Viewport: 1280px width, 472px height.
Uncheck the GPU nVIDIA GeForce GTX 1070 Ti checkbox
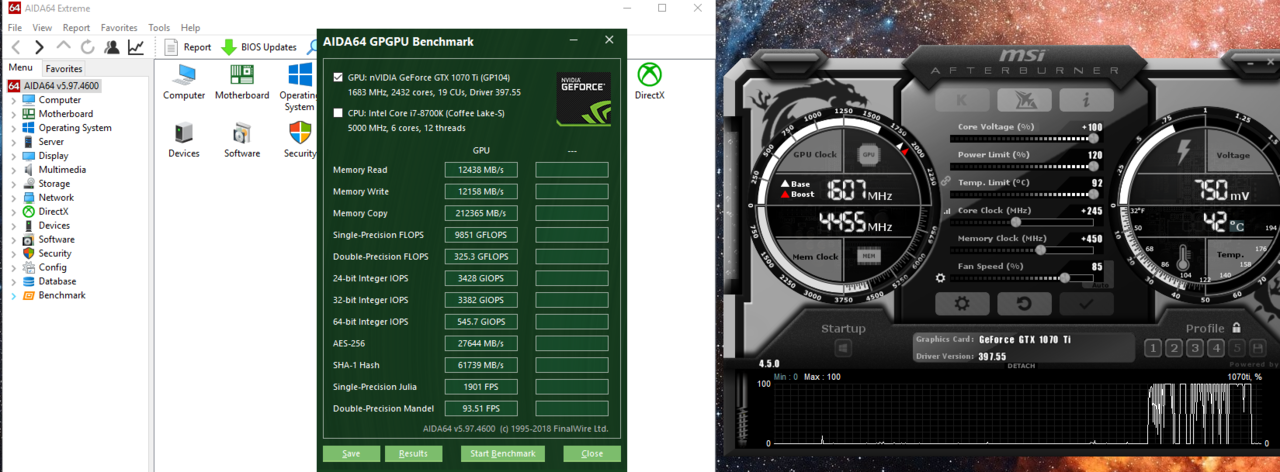tap(338, 77)
